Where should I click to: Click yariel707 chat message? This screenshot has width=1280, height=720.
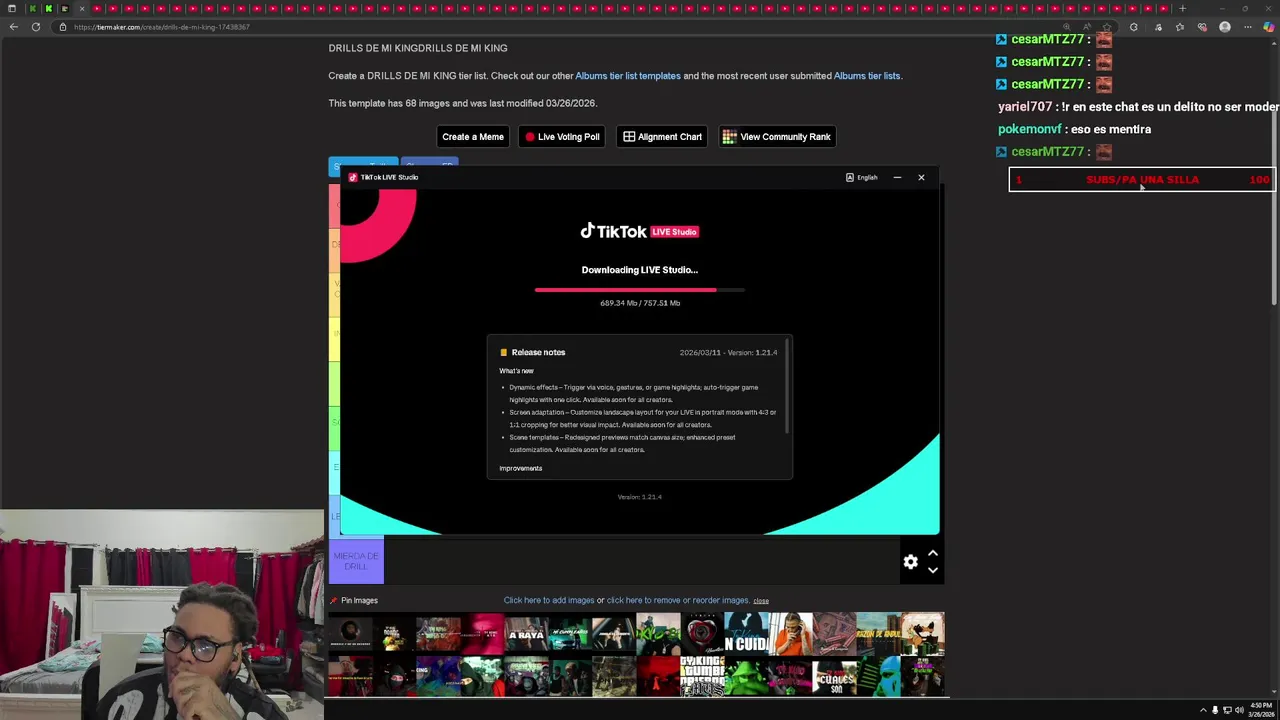(1138, 107)
